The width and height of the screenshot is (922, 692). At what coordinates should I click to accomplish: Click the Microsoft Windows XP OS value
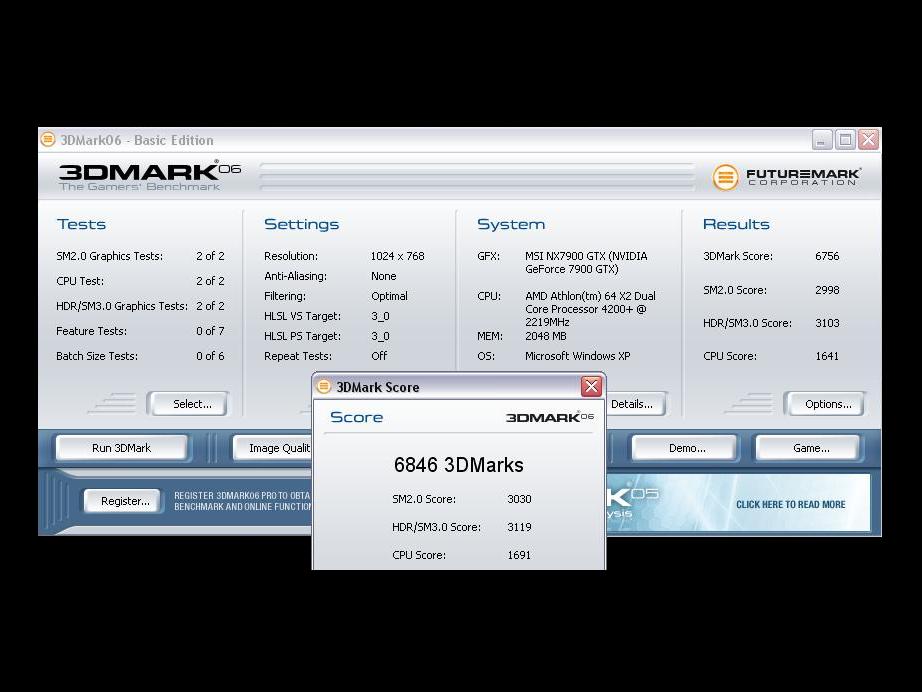(x=577, y=356)
